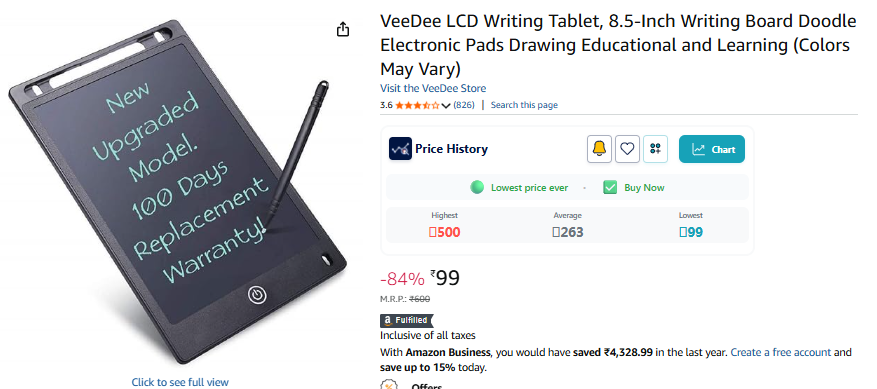This screenshot has width=877, height=389.
Task: Click the share icon above product image
Action: [x=343, y=30]
